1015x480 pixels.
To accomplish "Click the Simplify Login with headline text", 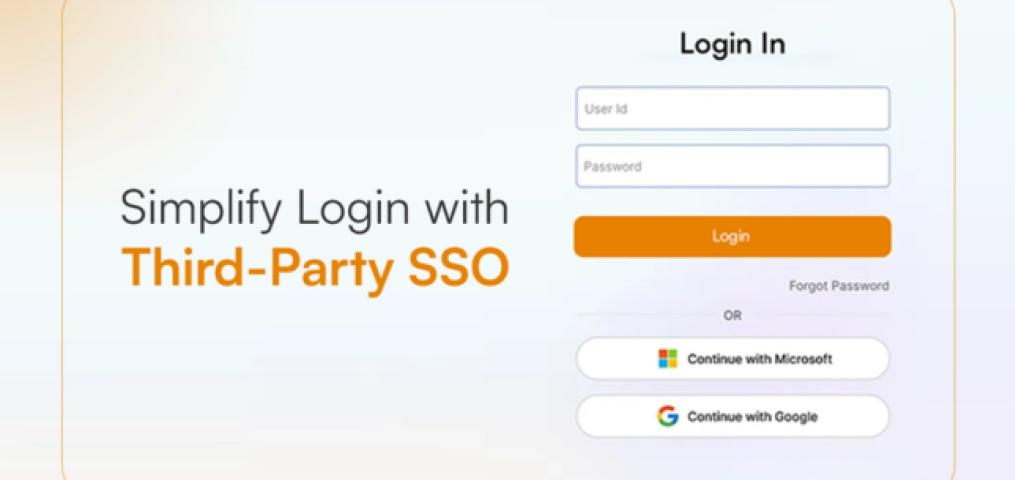I will pos(315,208).
